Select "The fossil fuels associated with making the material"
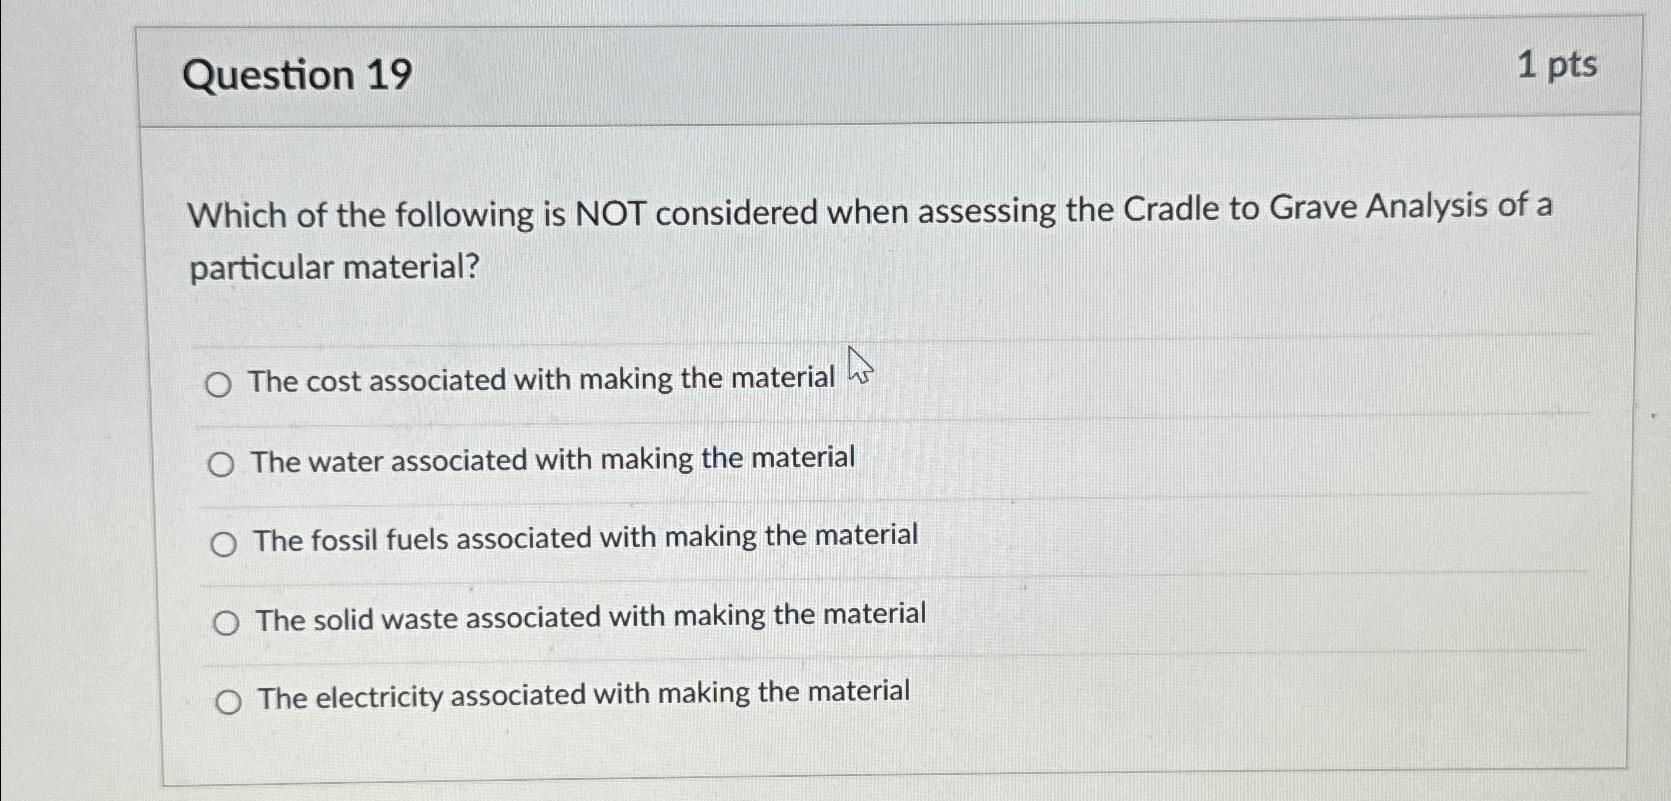The width and height of the screenshot is (1671, 801). (x=223, y=543)
